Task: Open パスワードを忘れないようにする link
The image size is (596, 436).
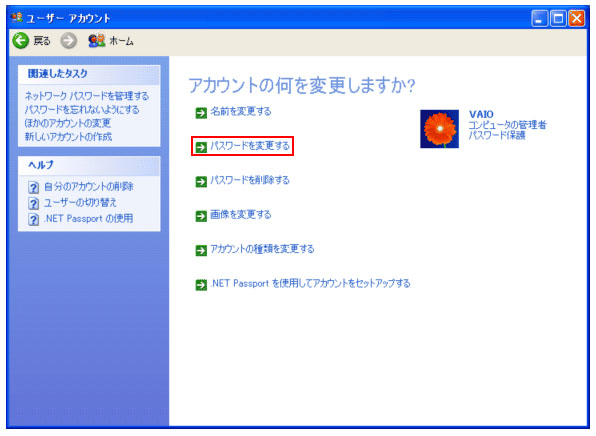Action: [82, 109]
